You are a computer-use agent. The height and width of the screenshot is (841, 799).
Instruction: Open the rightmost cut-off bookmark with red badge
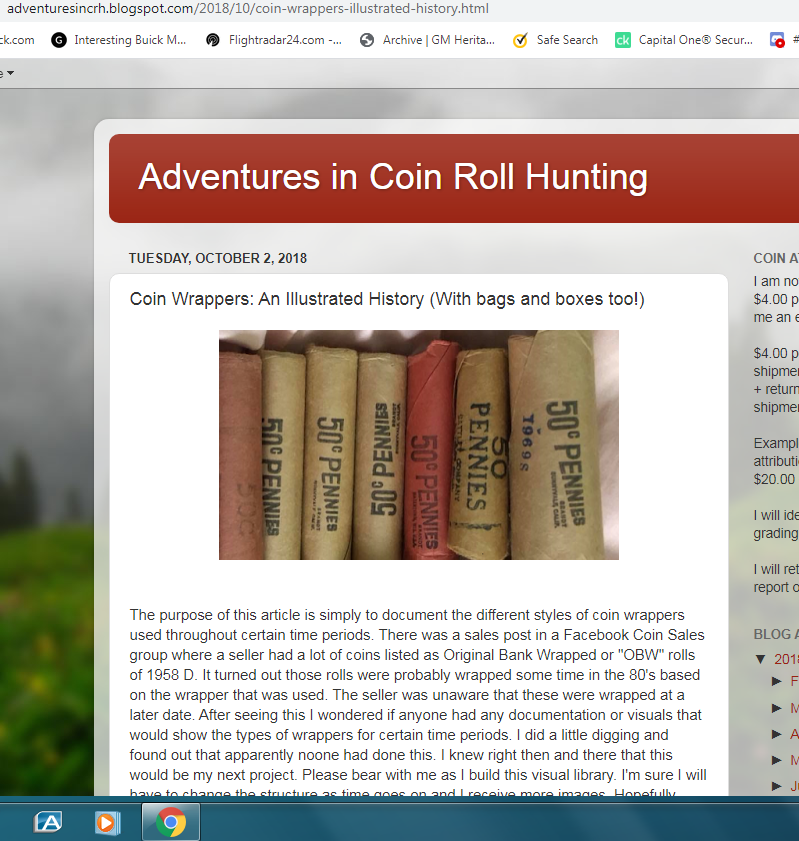777,40
